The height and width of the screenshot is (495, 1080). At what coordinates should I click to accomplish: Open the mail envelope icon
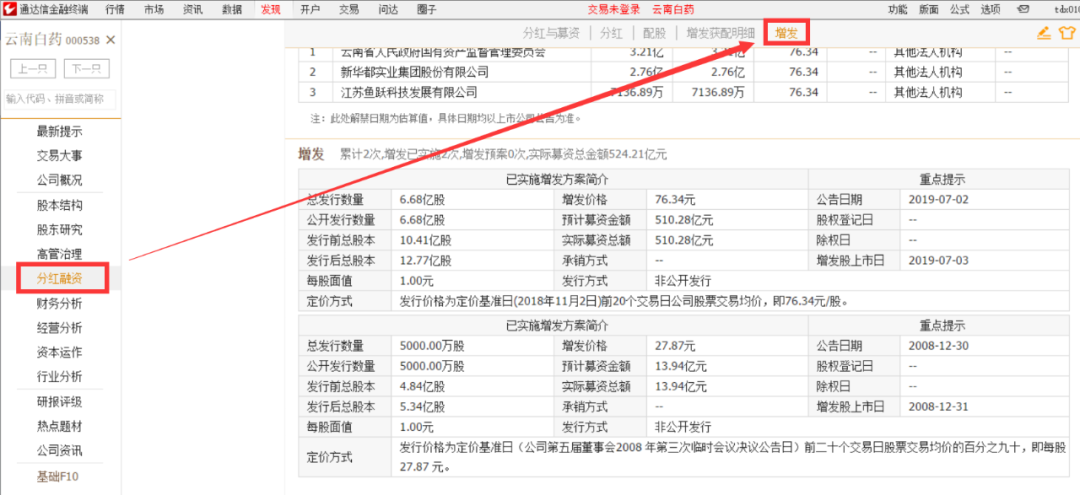point(1023,9)
